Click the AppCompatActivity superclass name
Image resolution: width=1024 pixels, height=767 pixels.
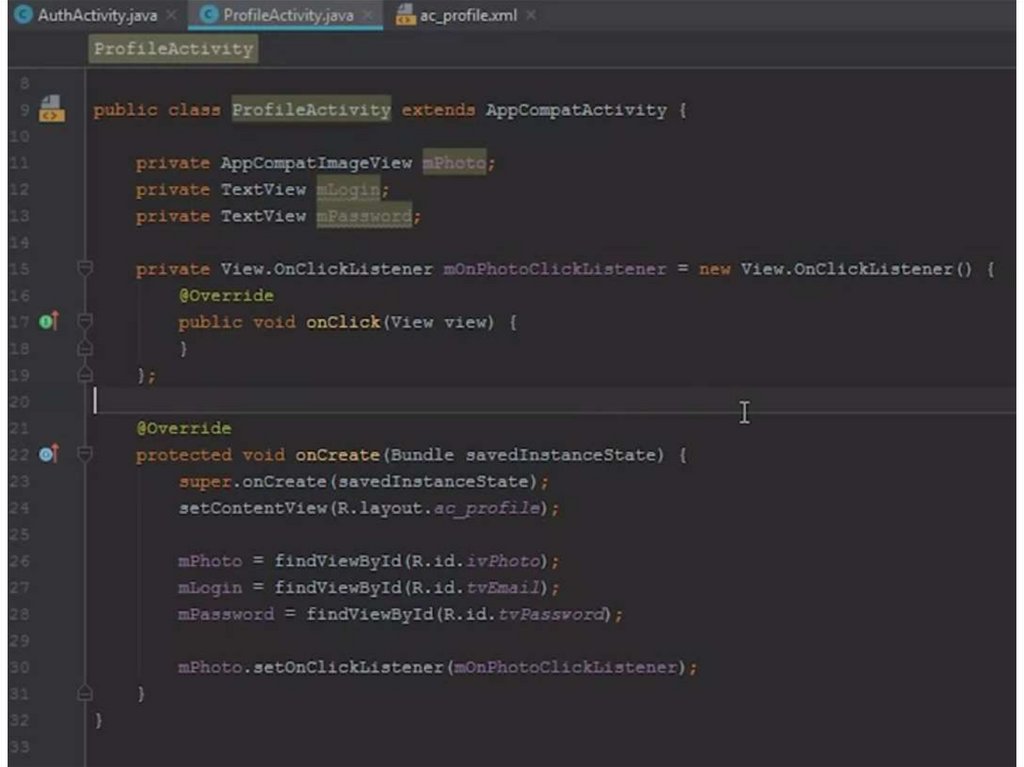pos(575,110)
